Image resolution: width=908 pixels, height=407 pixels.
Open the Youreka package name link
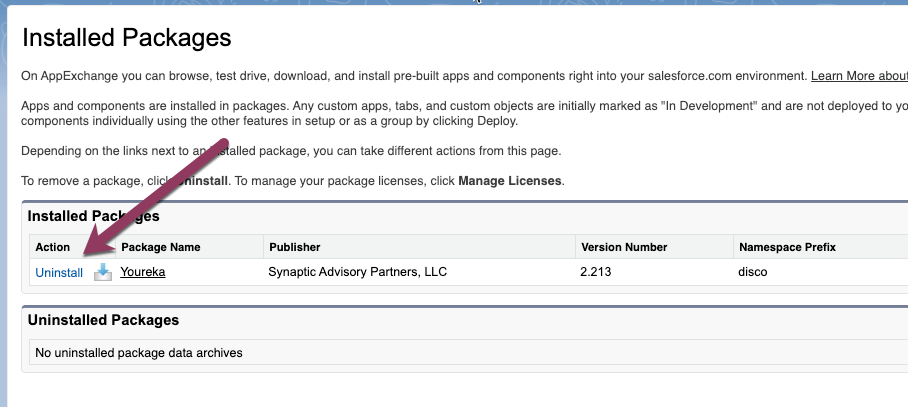click(143, 272)
